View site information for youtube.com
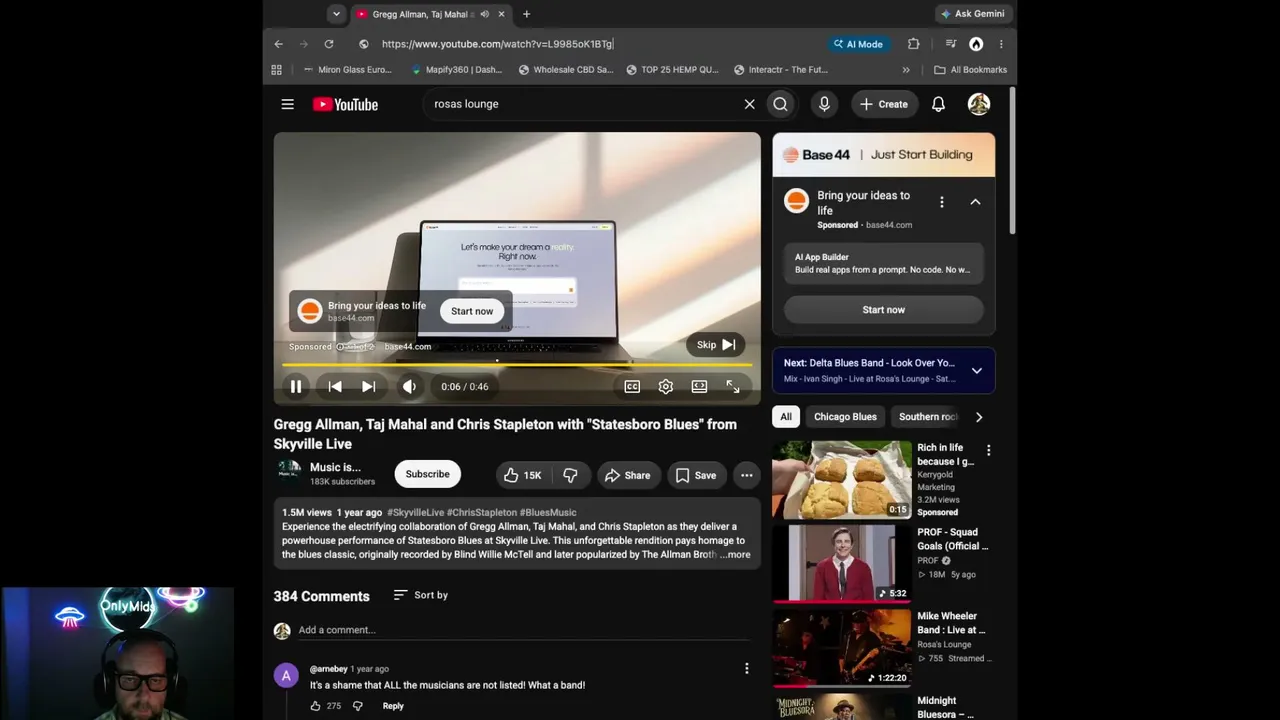This screenshot has height=720, width=1280. [x=363, y=44]
